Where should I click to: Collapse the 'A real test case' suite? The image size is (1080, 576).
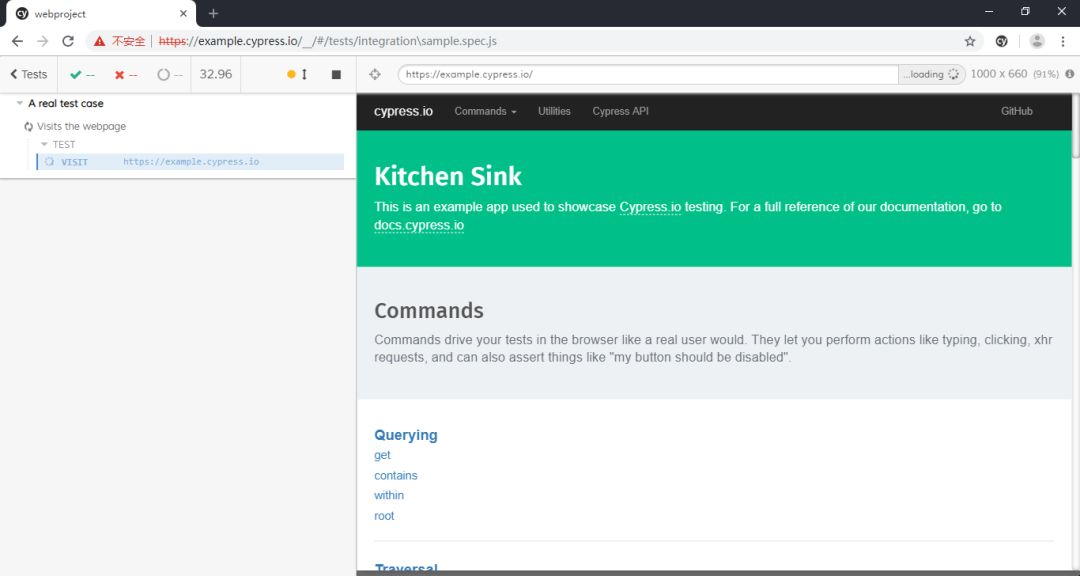click(20, 103)
